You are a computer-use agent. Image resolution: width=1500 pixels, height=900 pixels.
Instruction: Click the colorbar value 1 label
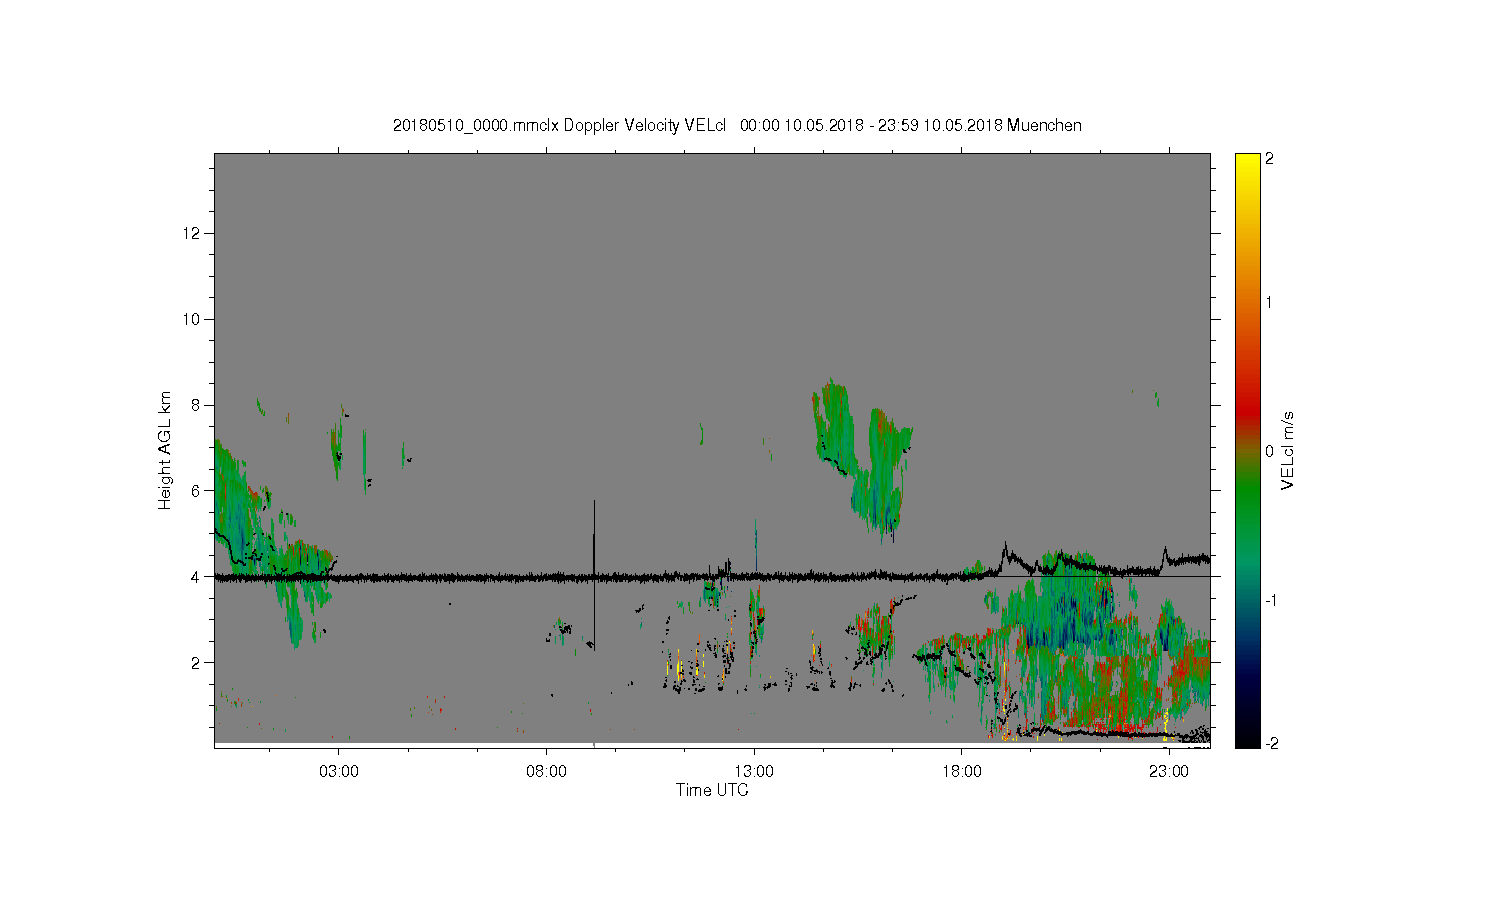(1270, 303)
